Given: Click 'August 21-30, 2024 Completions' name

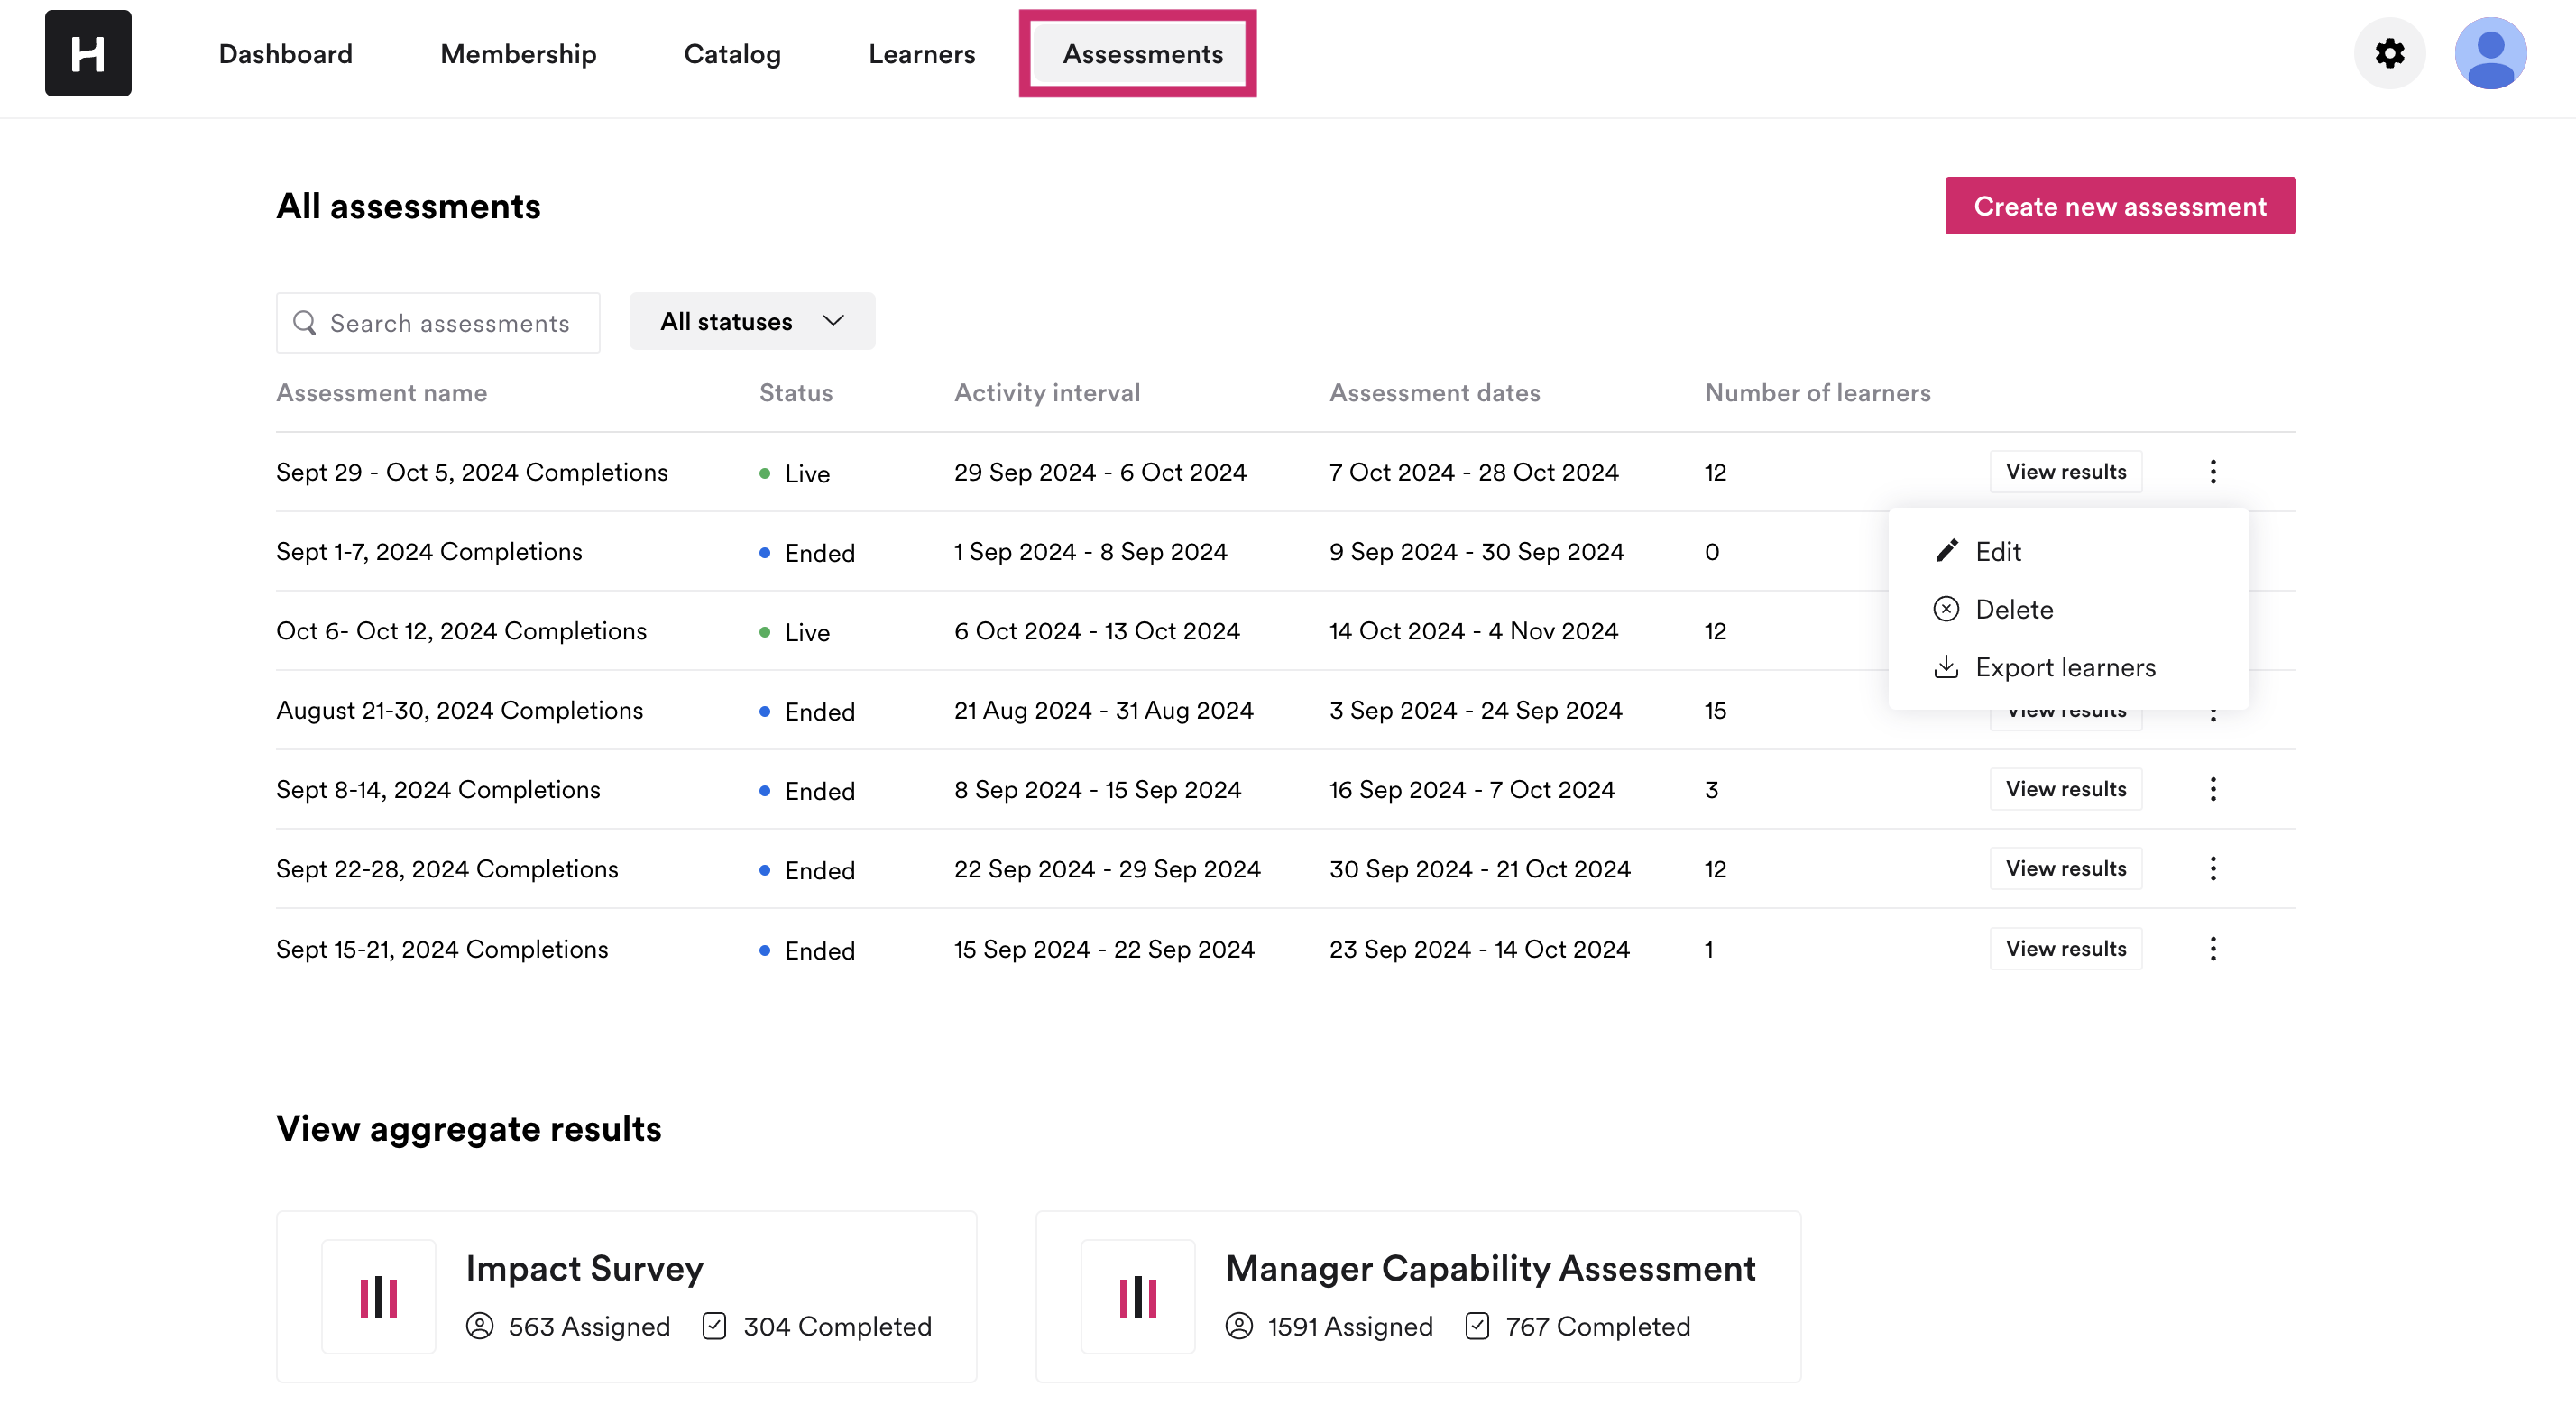Looking at the screenshot, I should tap(460, 711).
